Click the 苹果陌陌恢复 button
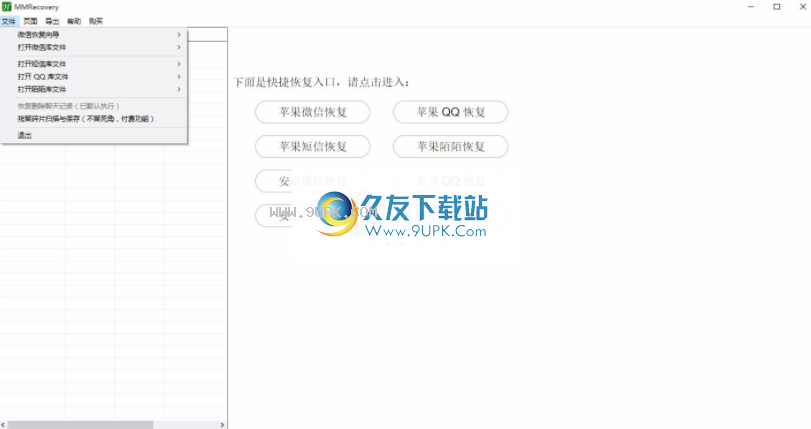Screen dimensions: 811x429 coord(450,146)
